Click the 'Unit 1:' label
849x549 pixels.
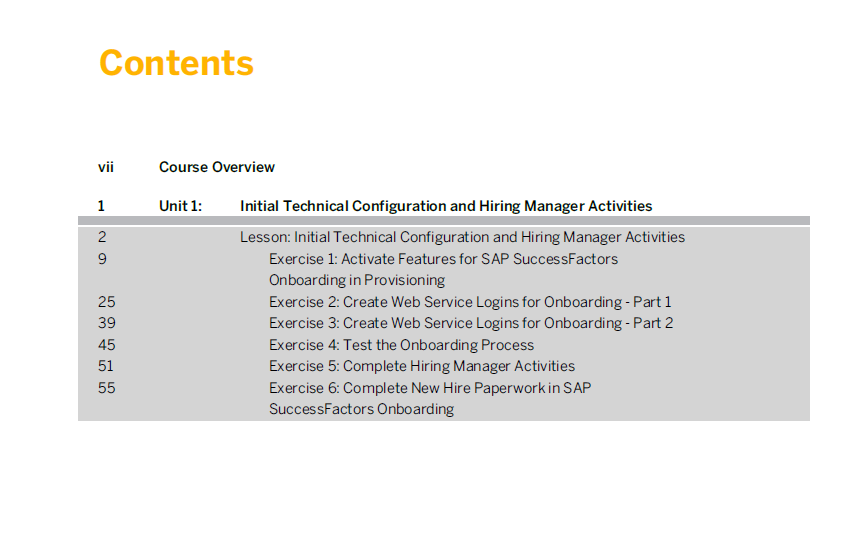pyautogui.click(x=180, y=206)
